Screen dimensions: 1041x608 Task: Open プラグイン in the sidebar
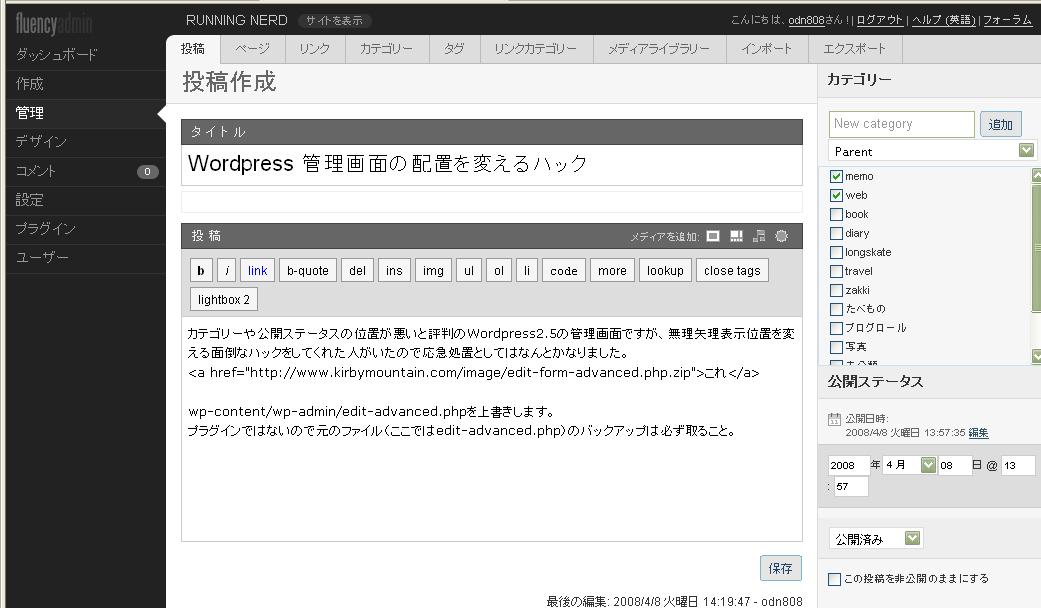click(x=86, y=229)
